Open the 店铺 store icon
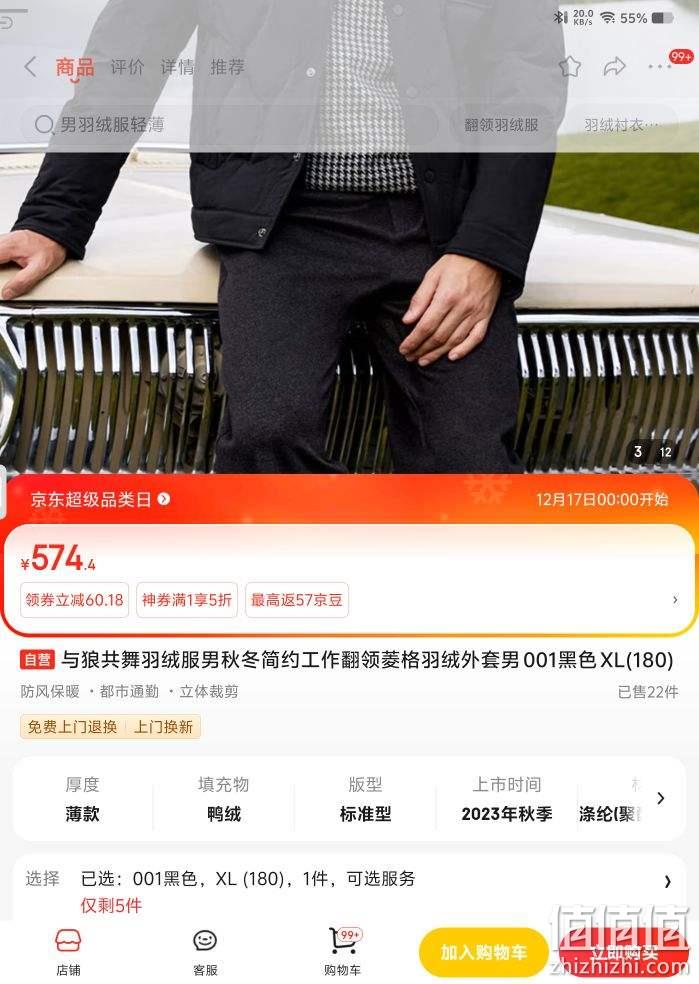Screen dimensions: 699x984 pos(68,952)
